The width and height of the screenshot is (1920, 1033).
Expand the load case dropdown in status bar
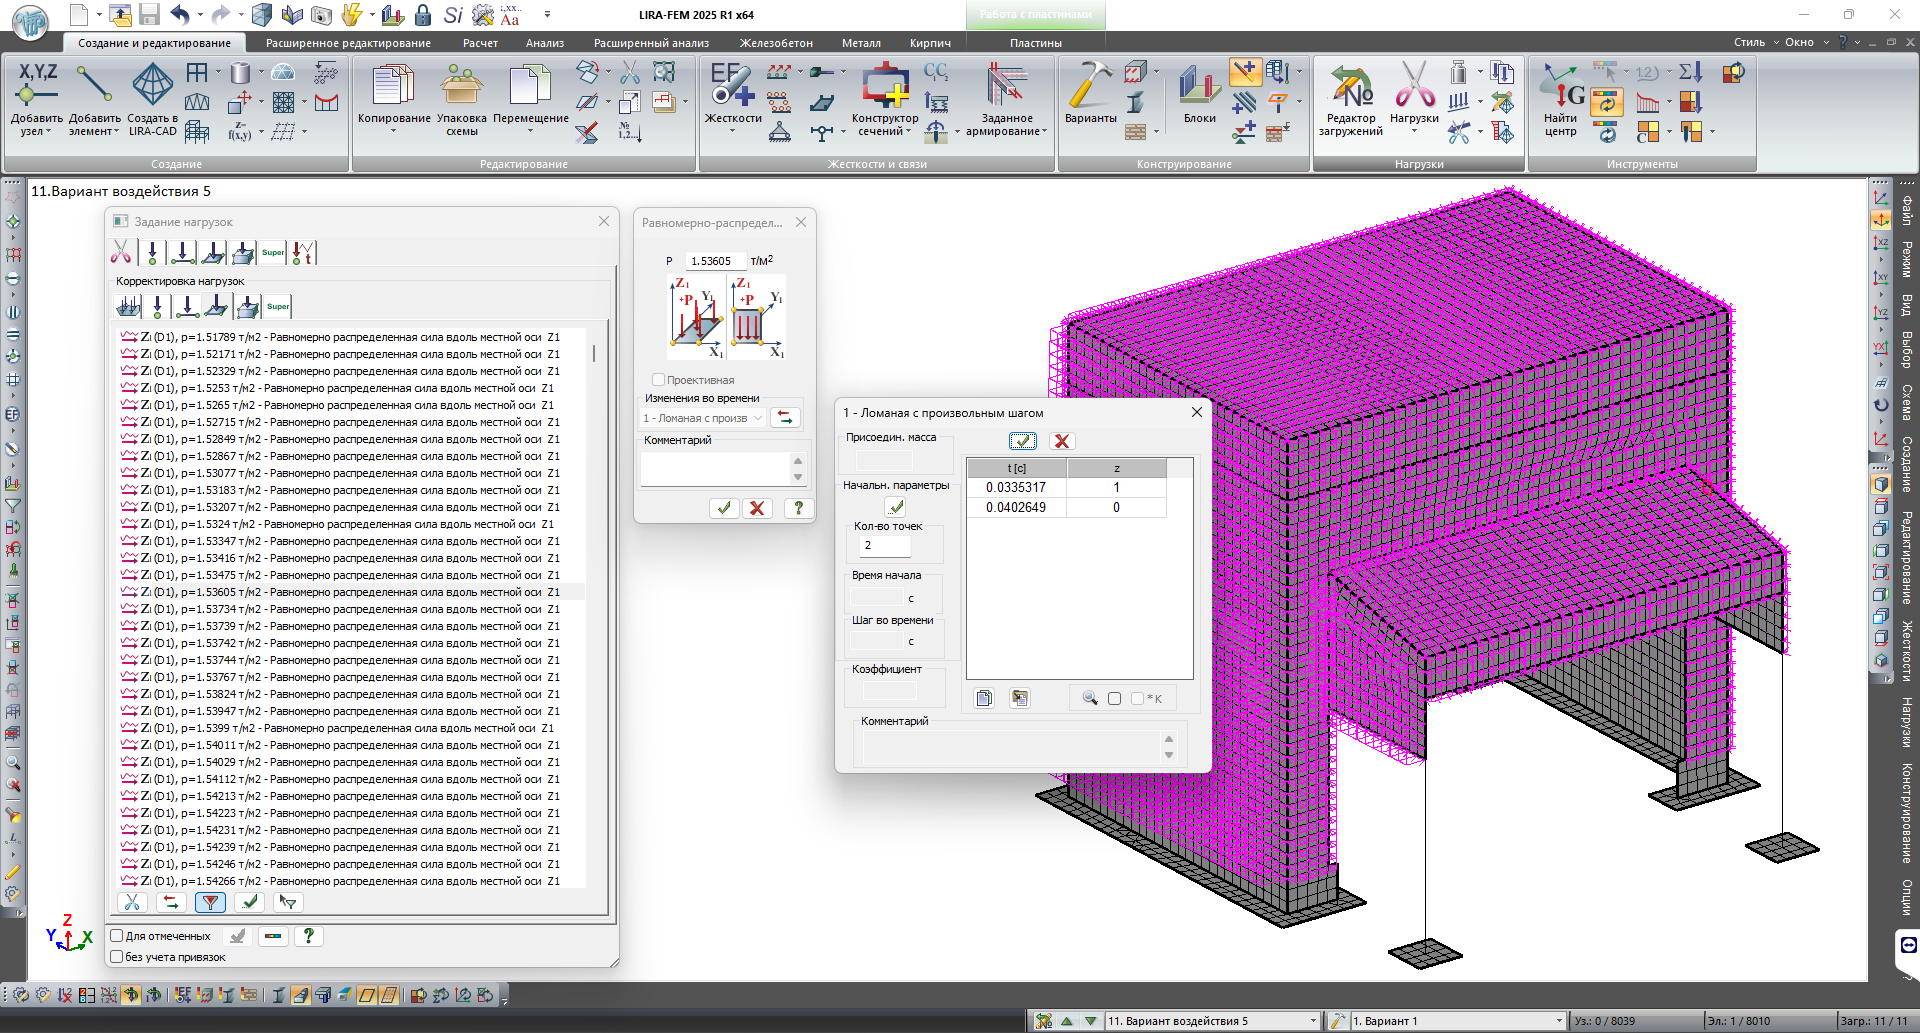1313,1021
